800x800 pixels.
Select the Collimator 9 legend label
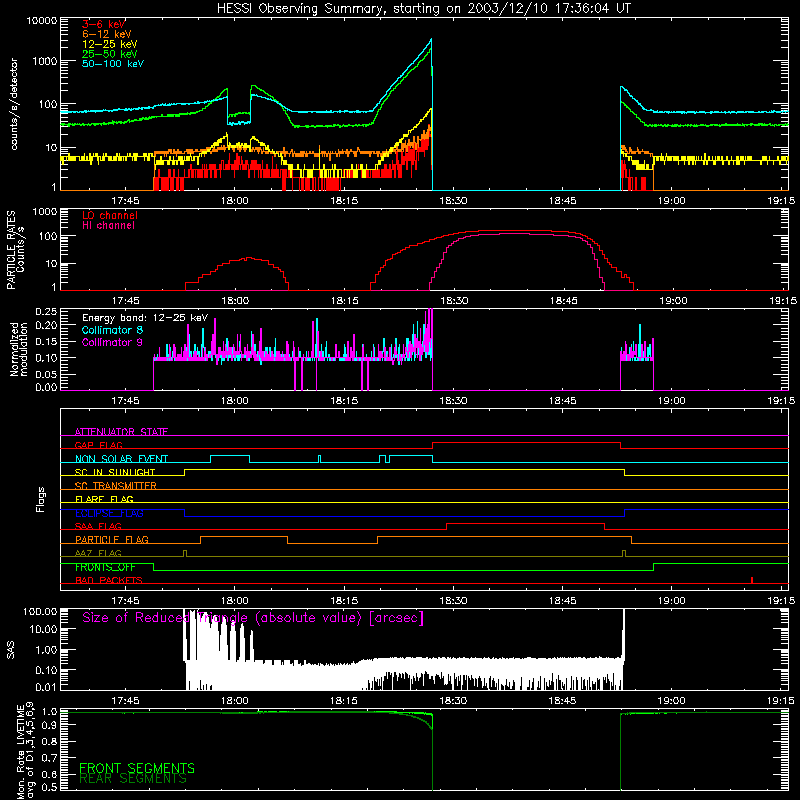(x=112, y=342)
